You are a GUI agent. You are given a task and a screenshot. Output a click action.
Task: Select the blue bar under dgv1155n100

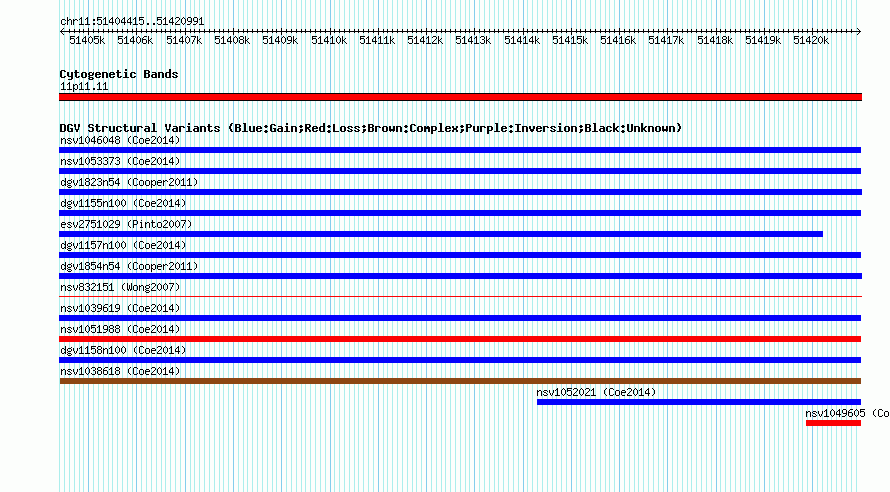[460, 213]
